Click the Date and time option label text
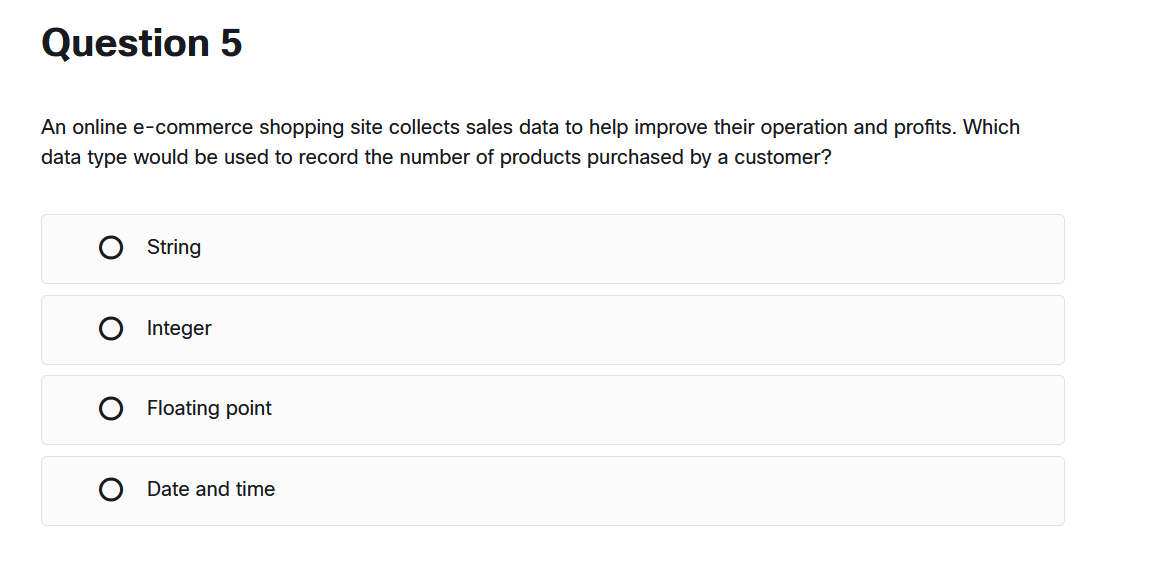 tap(210, 489)
